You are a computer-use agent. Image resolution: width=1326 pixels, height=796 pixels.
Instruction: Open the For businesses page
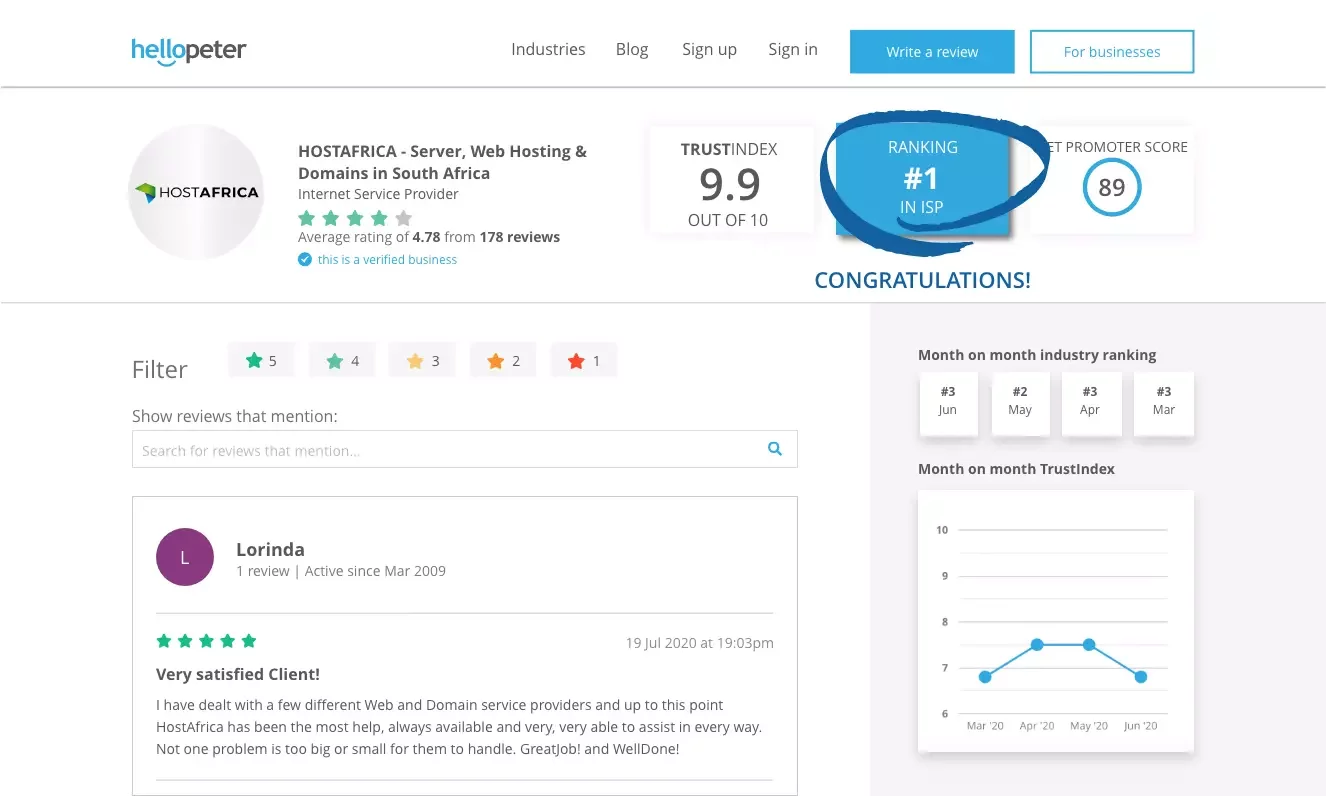[x=1112, y=51]
